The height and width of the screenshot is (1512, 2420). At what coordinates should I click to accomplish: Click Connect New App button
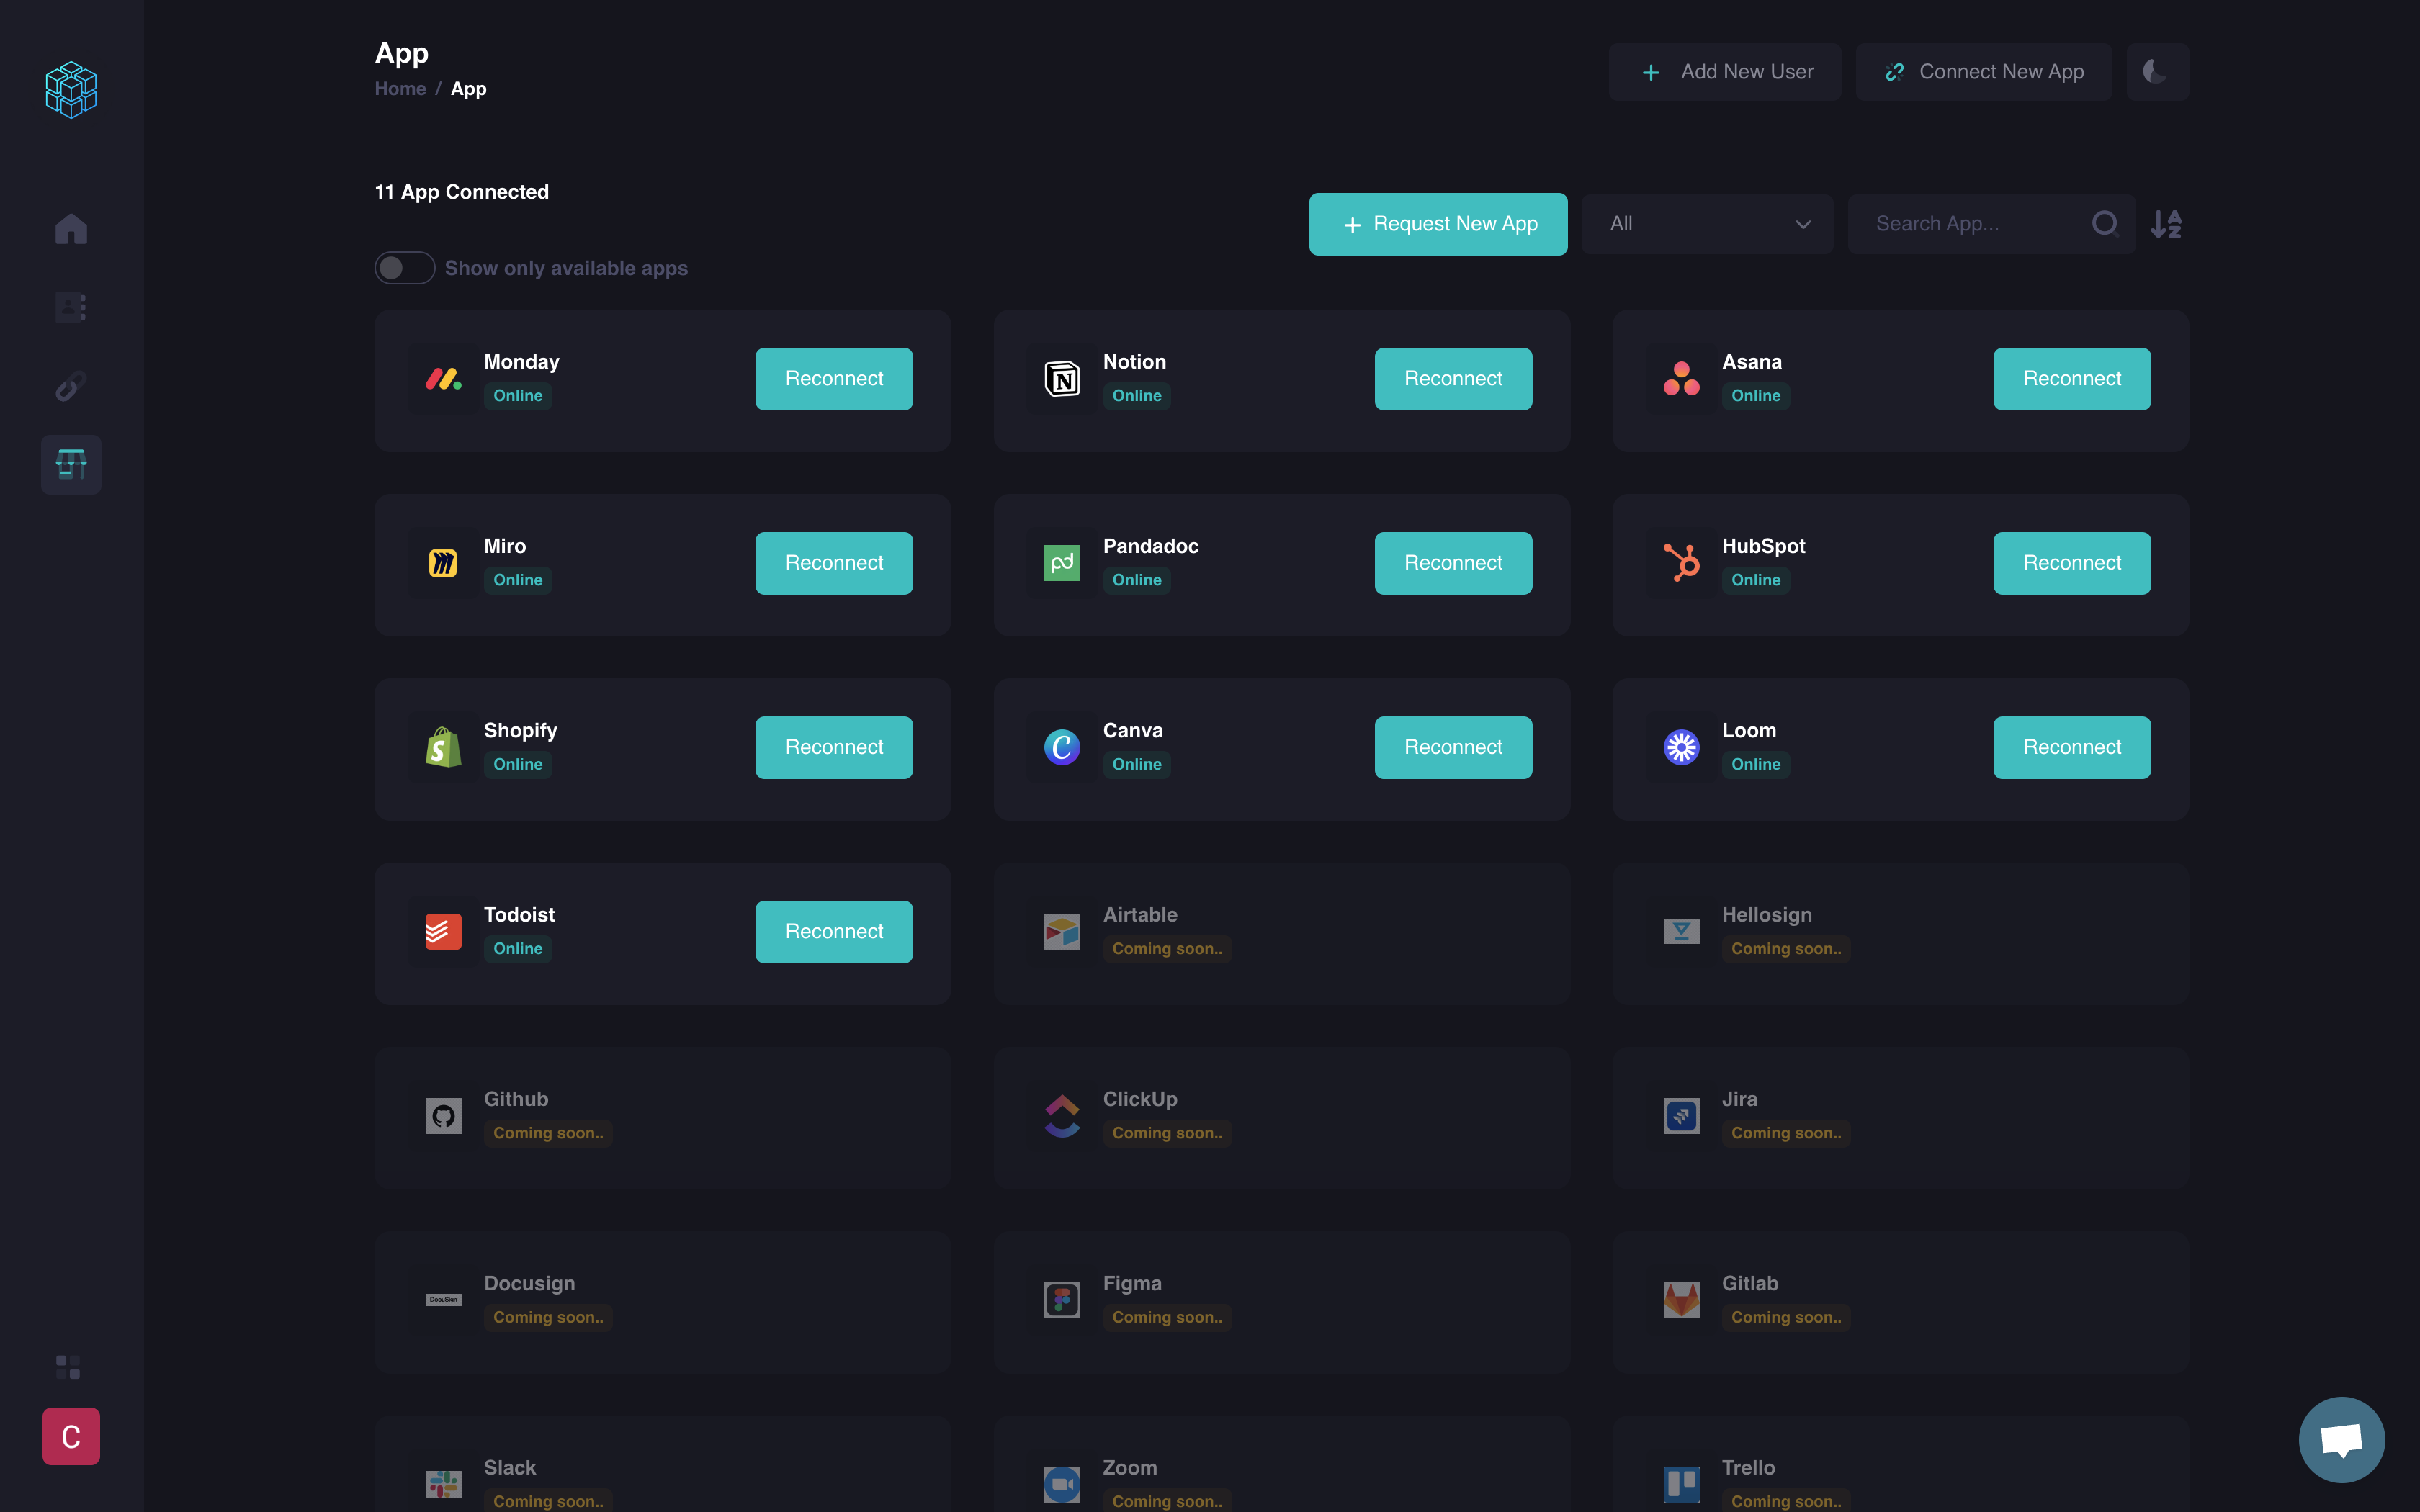(x=1983, y=72)
